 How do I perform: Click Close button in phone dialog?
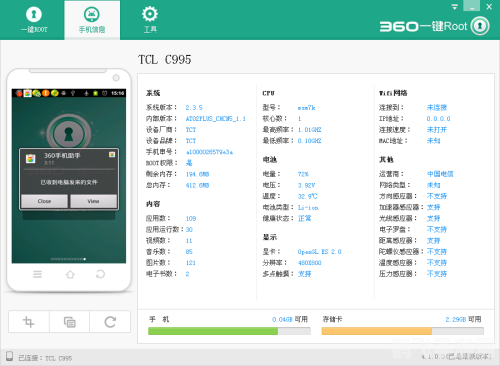point(44,201)
